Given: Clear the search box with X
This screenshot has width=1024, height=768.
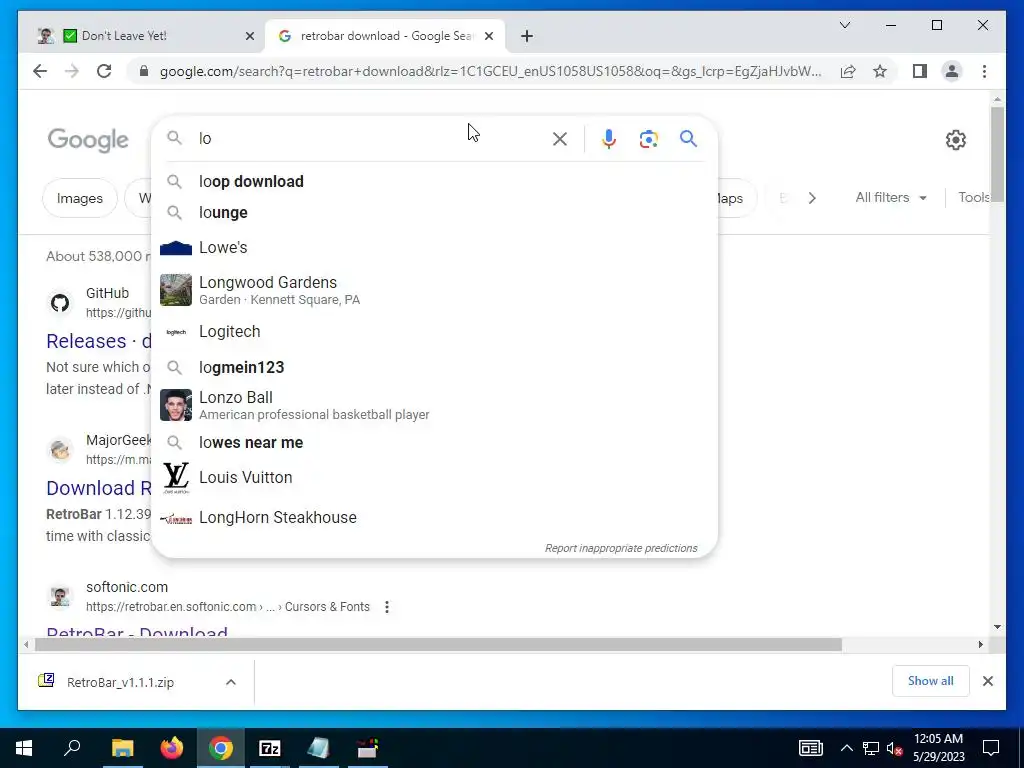Looking at the screenshot, I should click(x=560, y=139).
